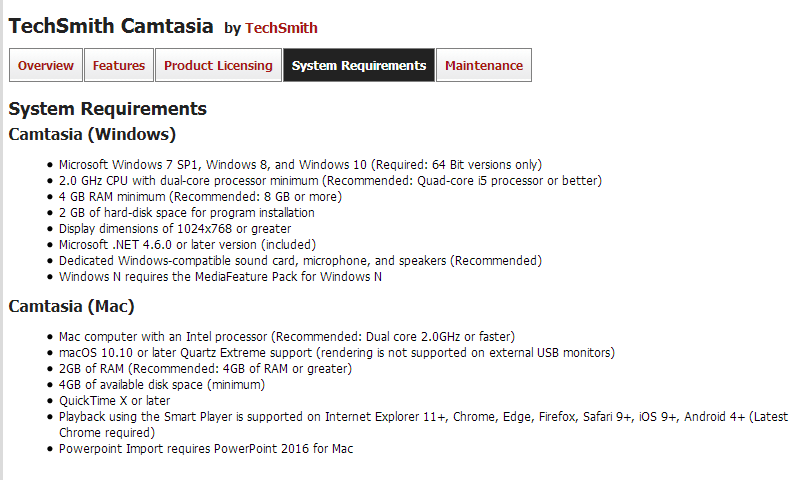Viewport: 808px width, 480px height.
Task: Click the System Requirements heading
Action: (107, 109)
